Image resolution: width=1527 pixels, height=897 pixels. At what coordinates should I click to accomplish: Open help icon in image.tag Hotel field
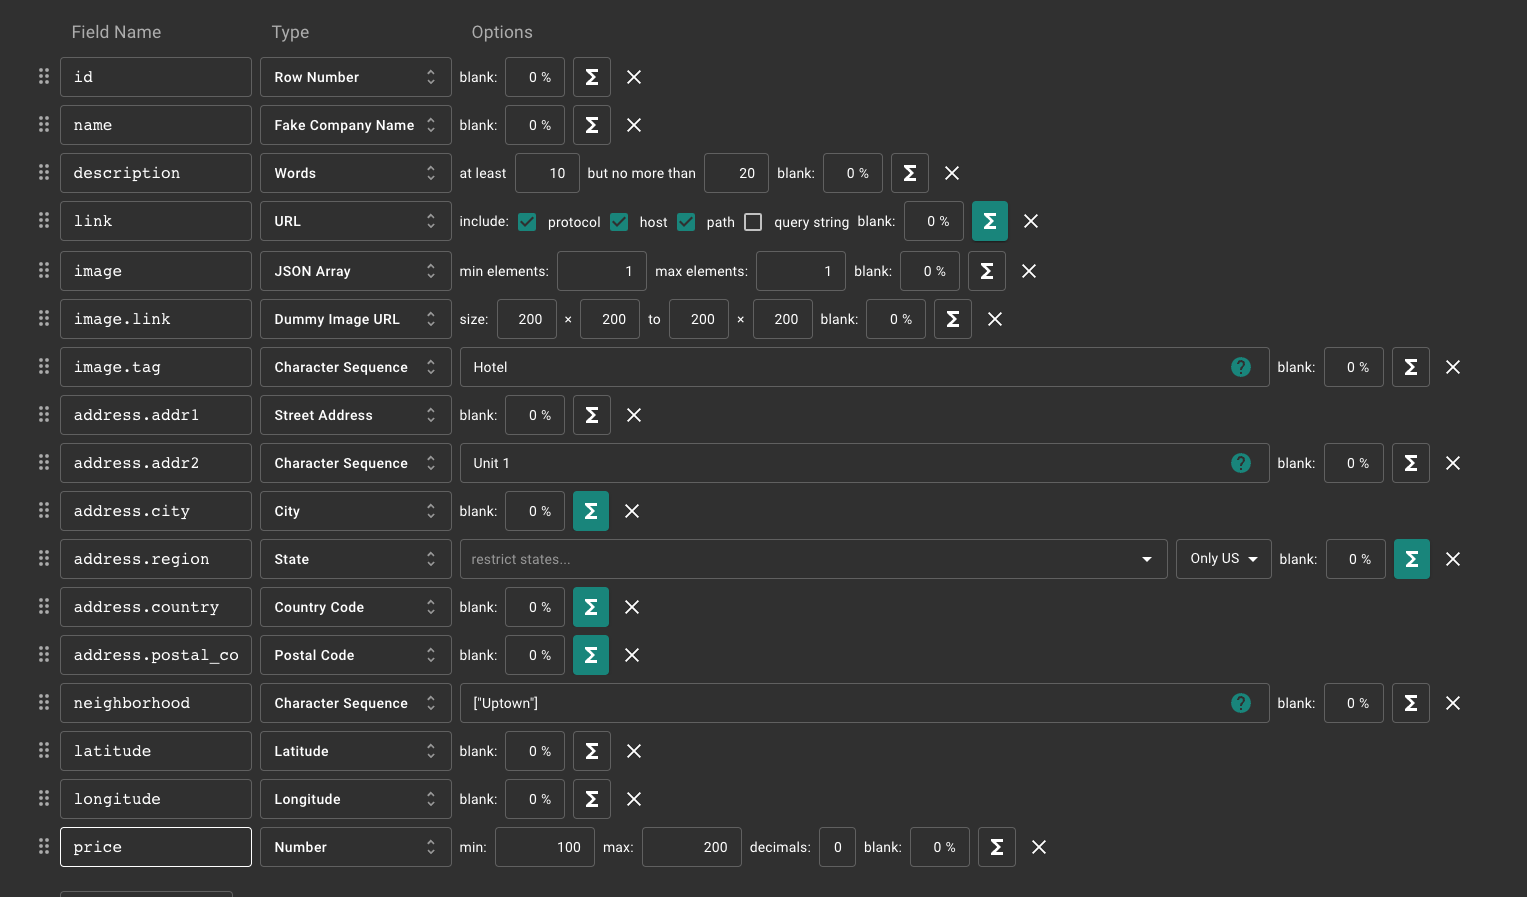[x=1241, y=367]
